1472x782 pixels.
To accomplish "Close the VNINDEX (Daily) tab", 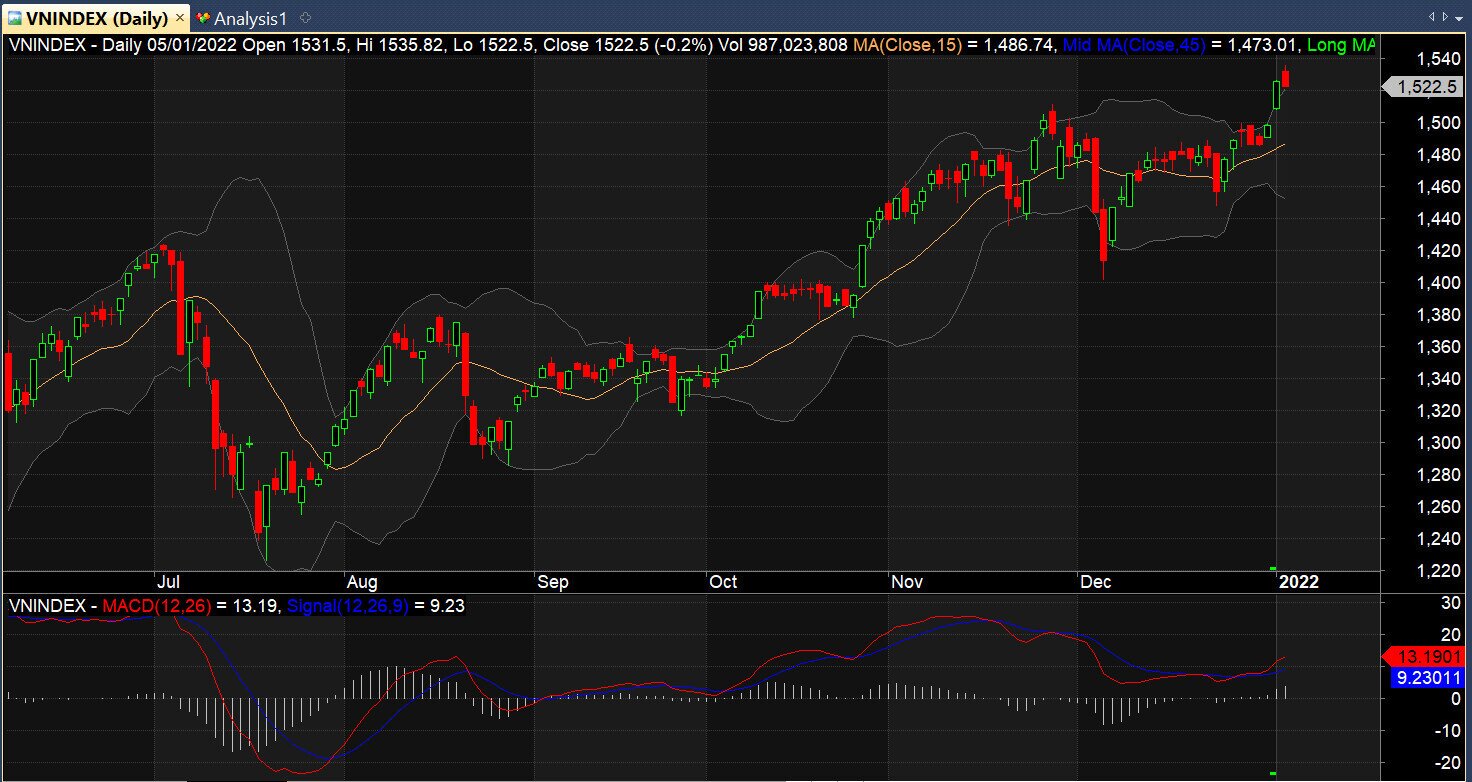I will click(179, 18).
